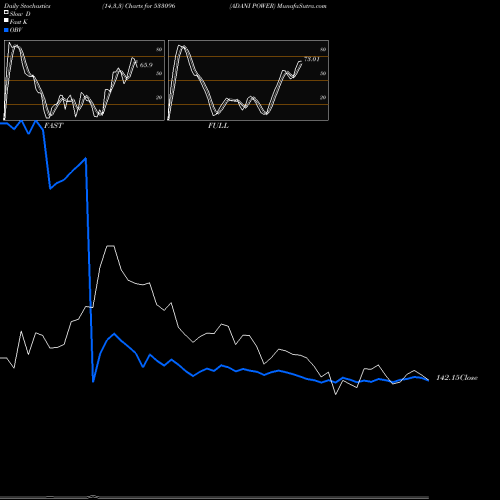Click the FULL chart label
This screenshot has height=500, width=500.
click(218, 126)
